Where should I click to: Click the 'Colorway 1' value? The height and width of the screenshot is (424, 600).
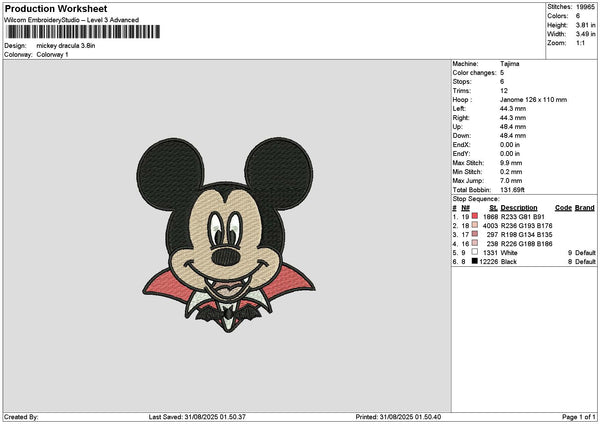coord(52,55)
